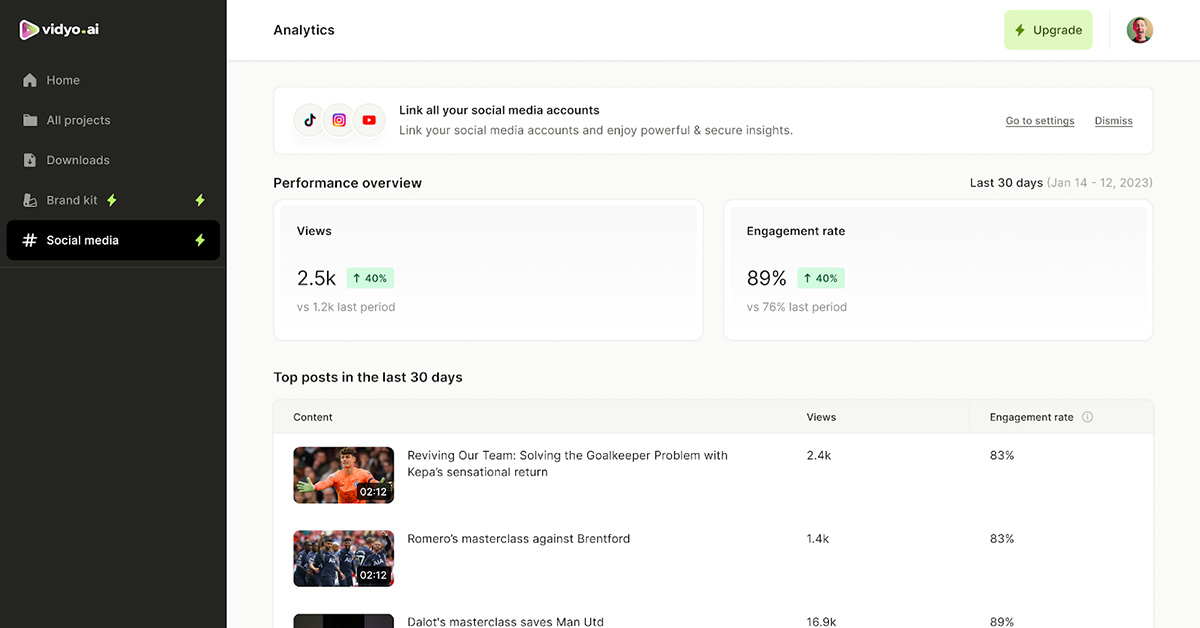Click the vidyo.ai logo

tap(59, 30)
